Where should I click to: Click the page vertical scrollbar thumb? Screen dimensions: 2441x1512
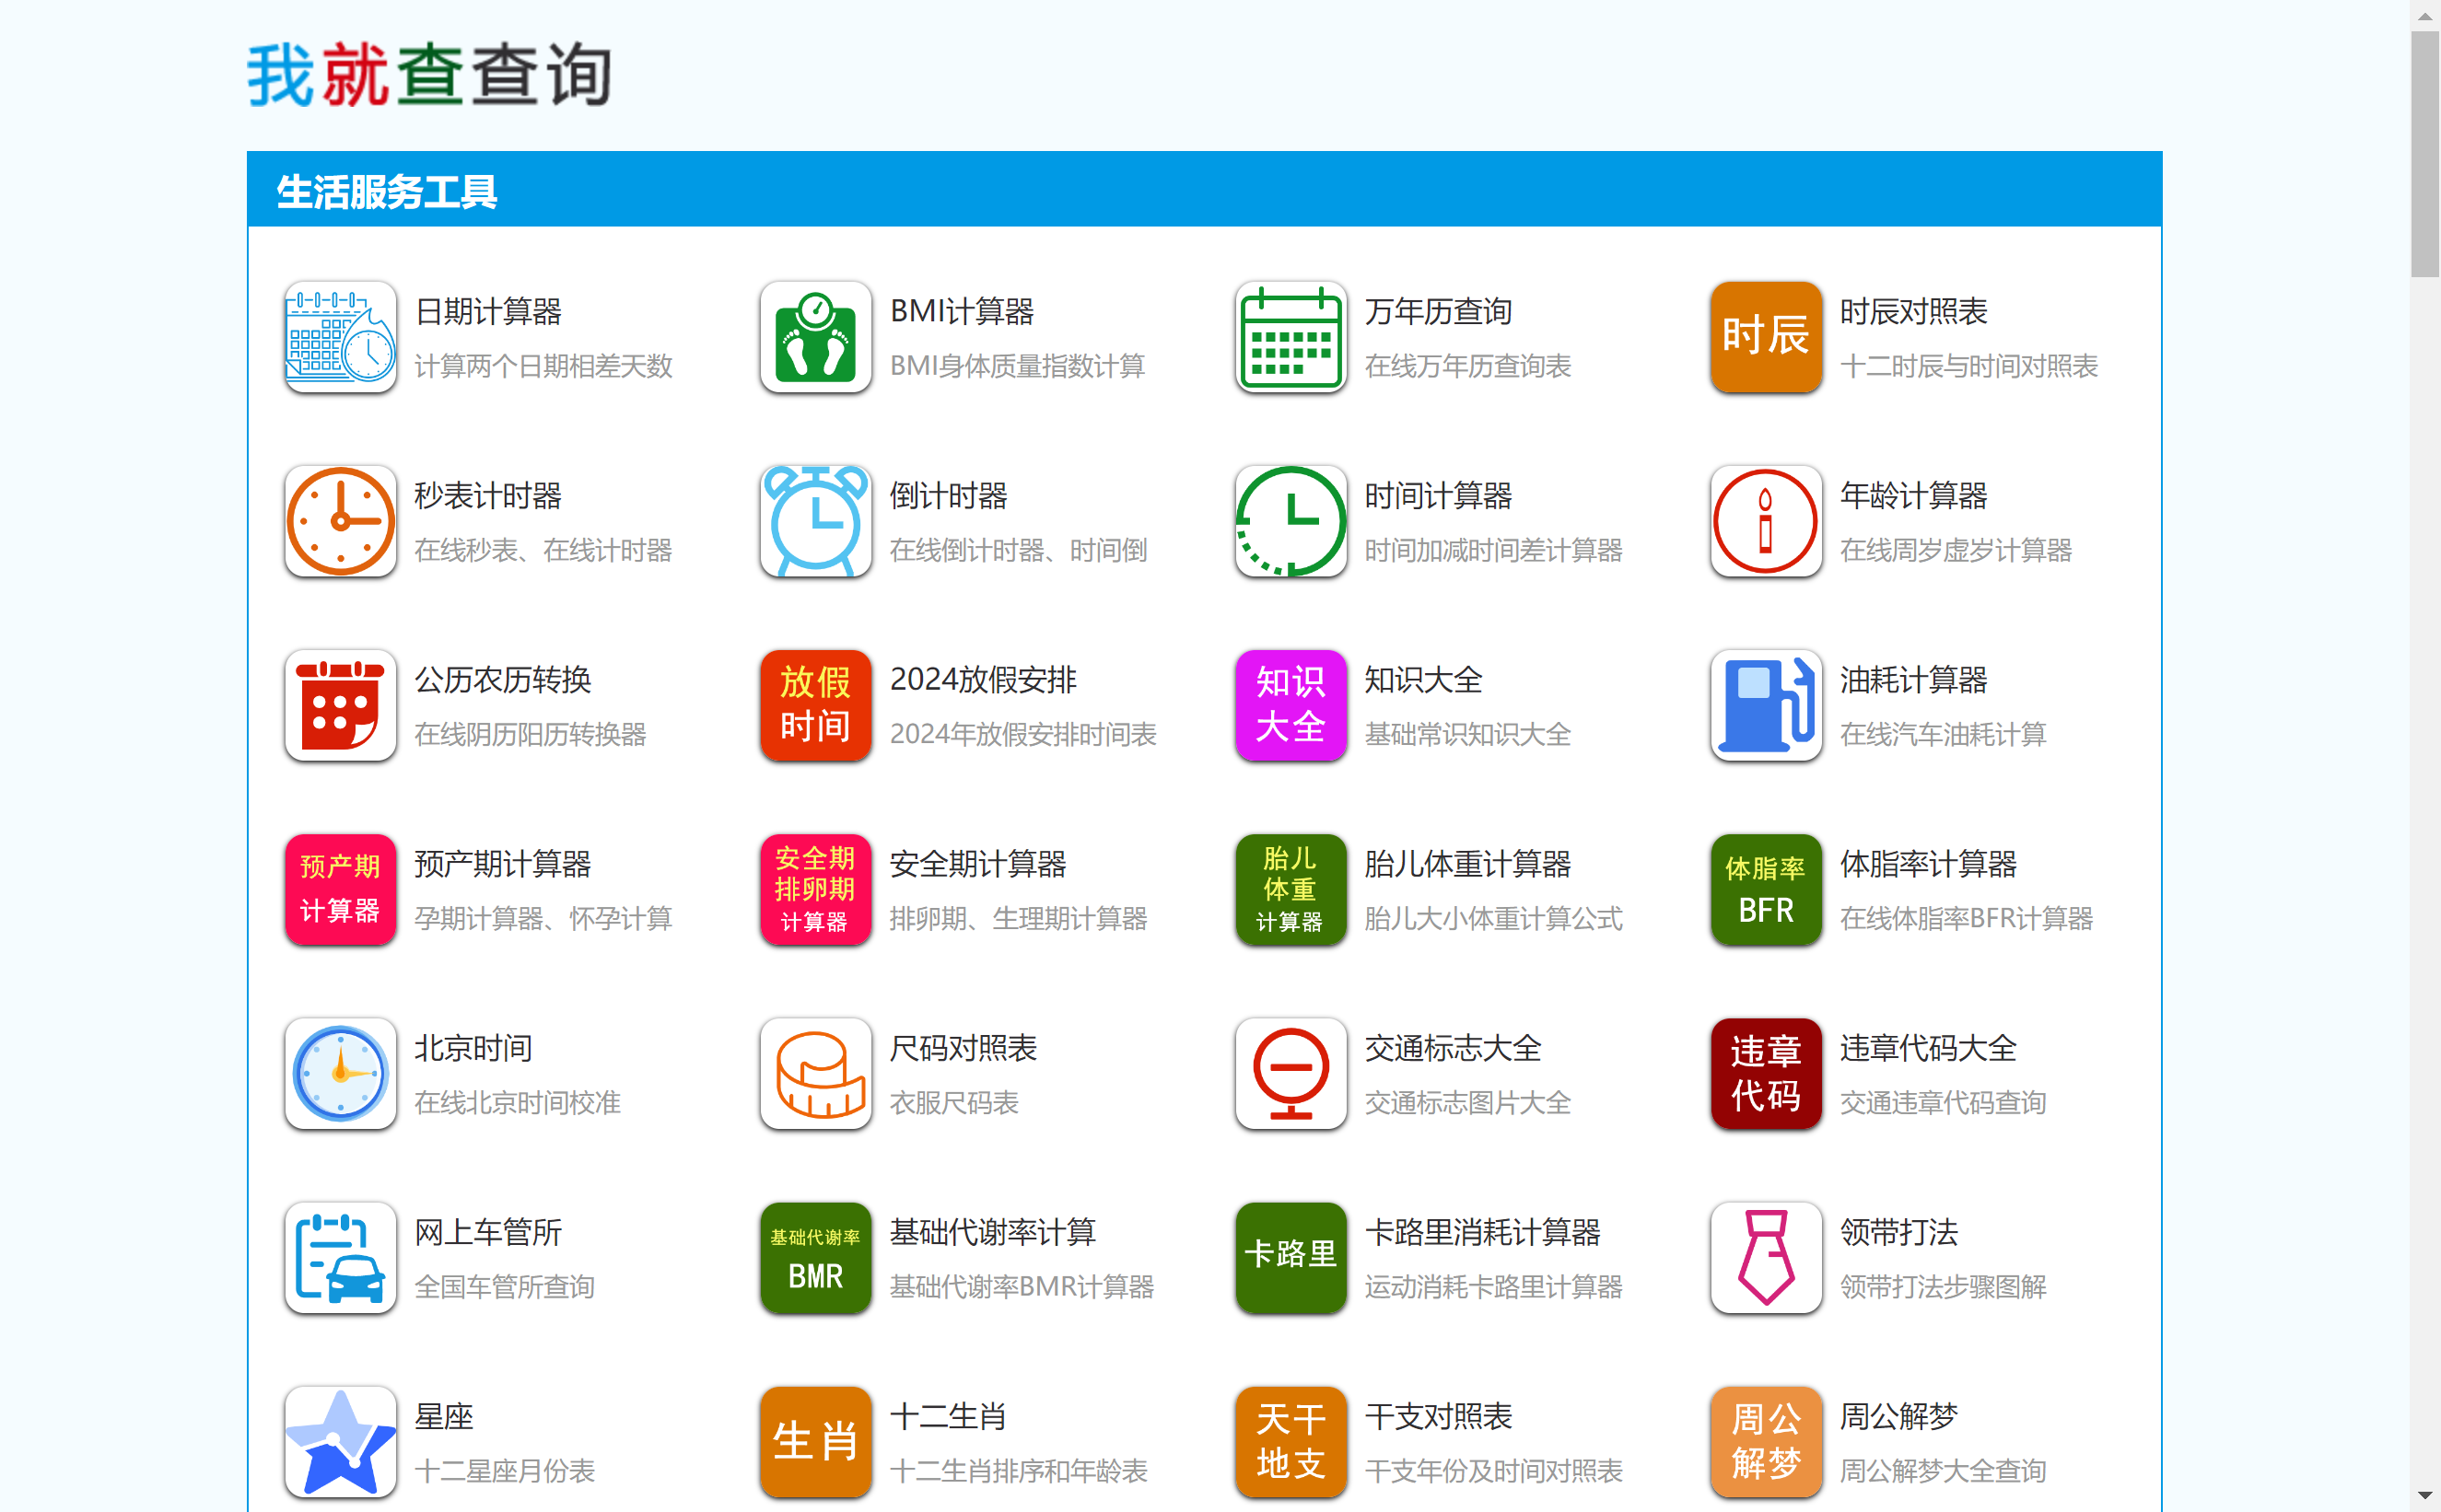coord(2425,155)
